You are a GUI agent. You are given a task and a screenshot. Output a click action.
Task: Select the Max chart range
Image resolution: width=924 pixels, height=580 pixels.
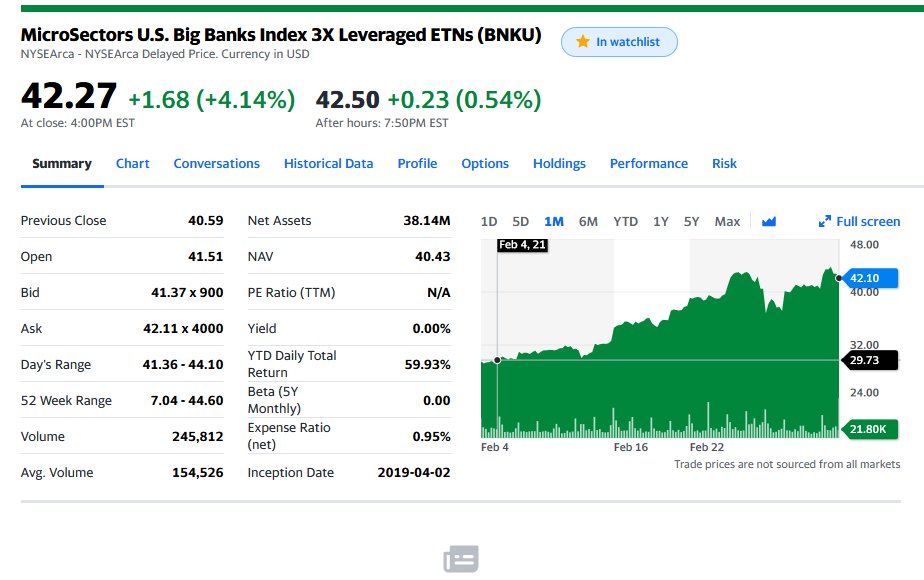coord(727,222)
